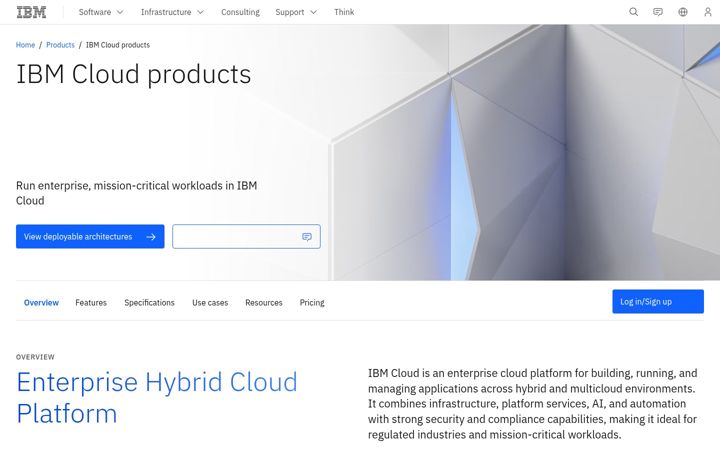This screenshot has height=450, width=720.
Task: Open the chat icon in top navigation
Action: pos(658,12)
